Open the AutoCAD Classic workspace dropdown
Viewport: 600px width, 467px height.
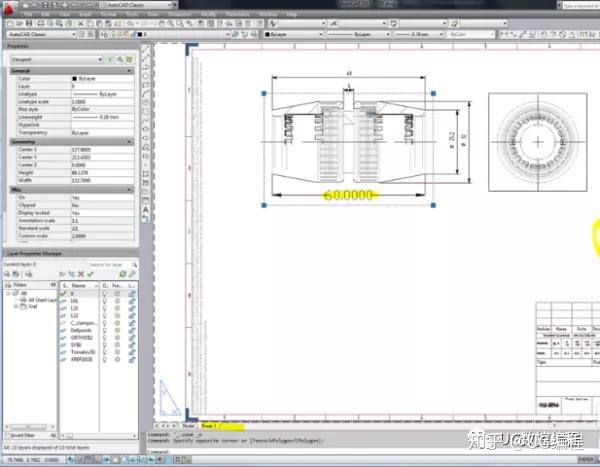41,34
